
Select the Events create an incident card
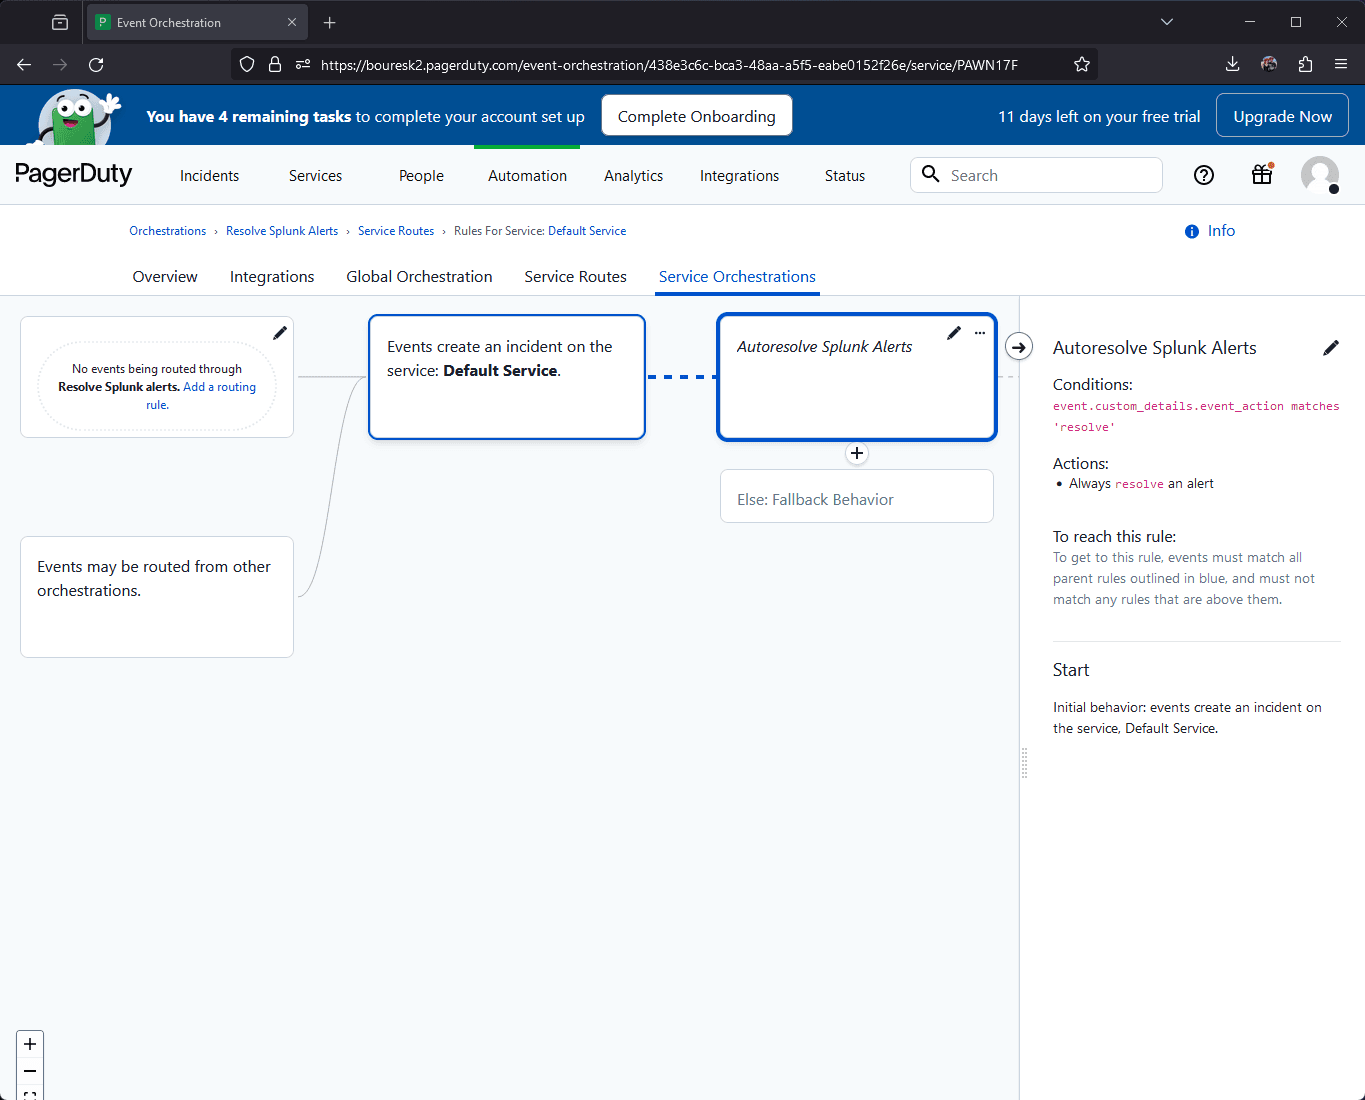point(507,377)
